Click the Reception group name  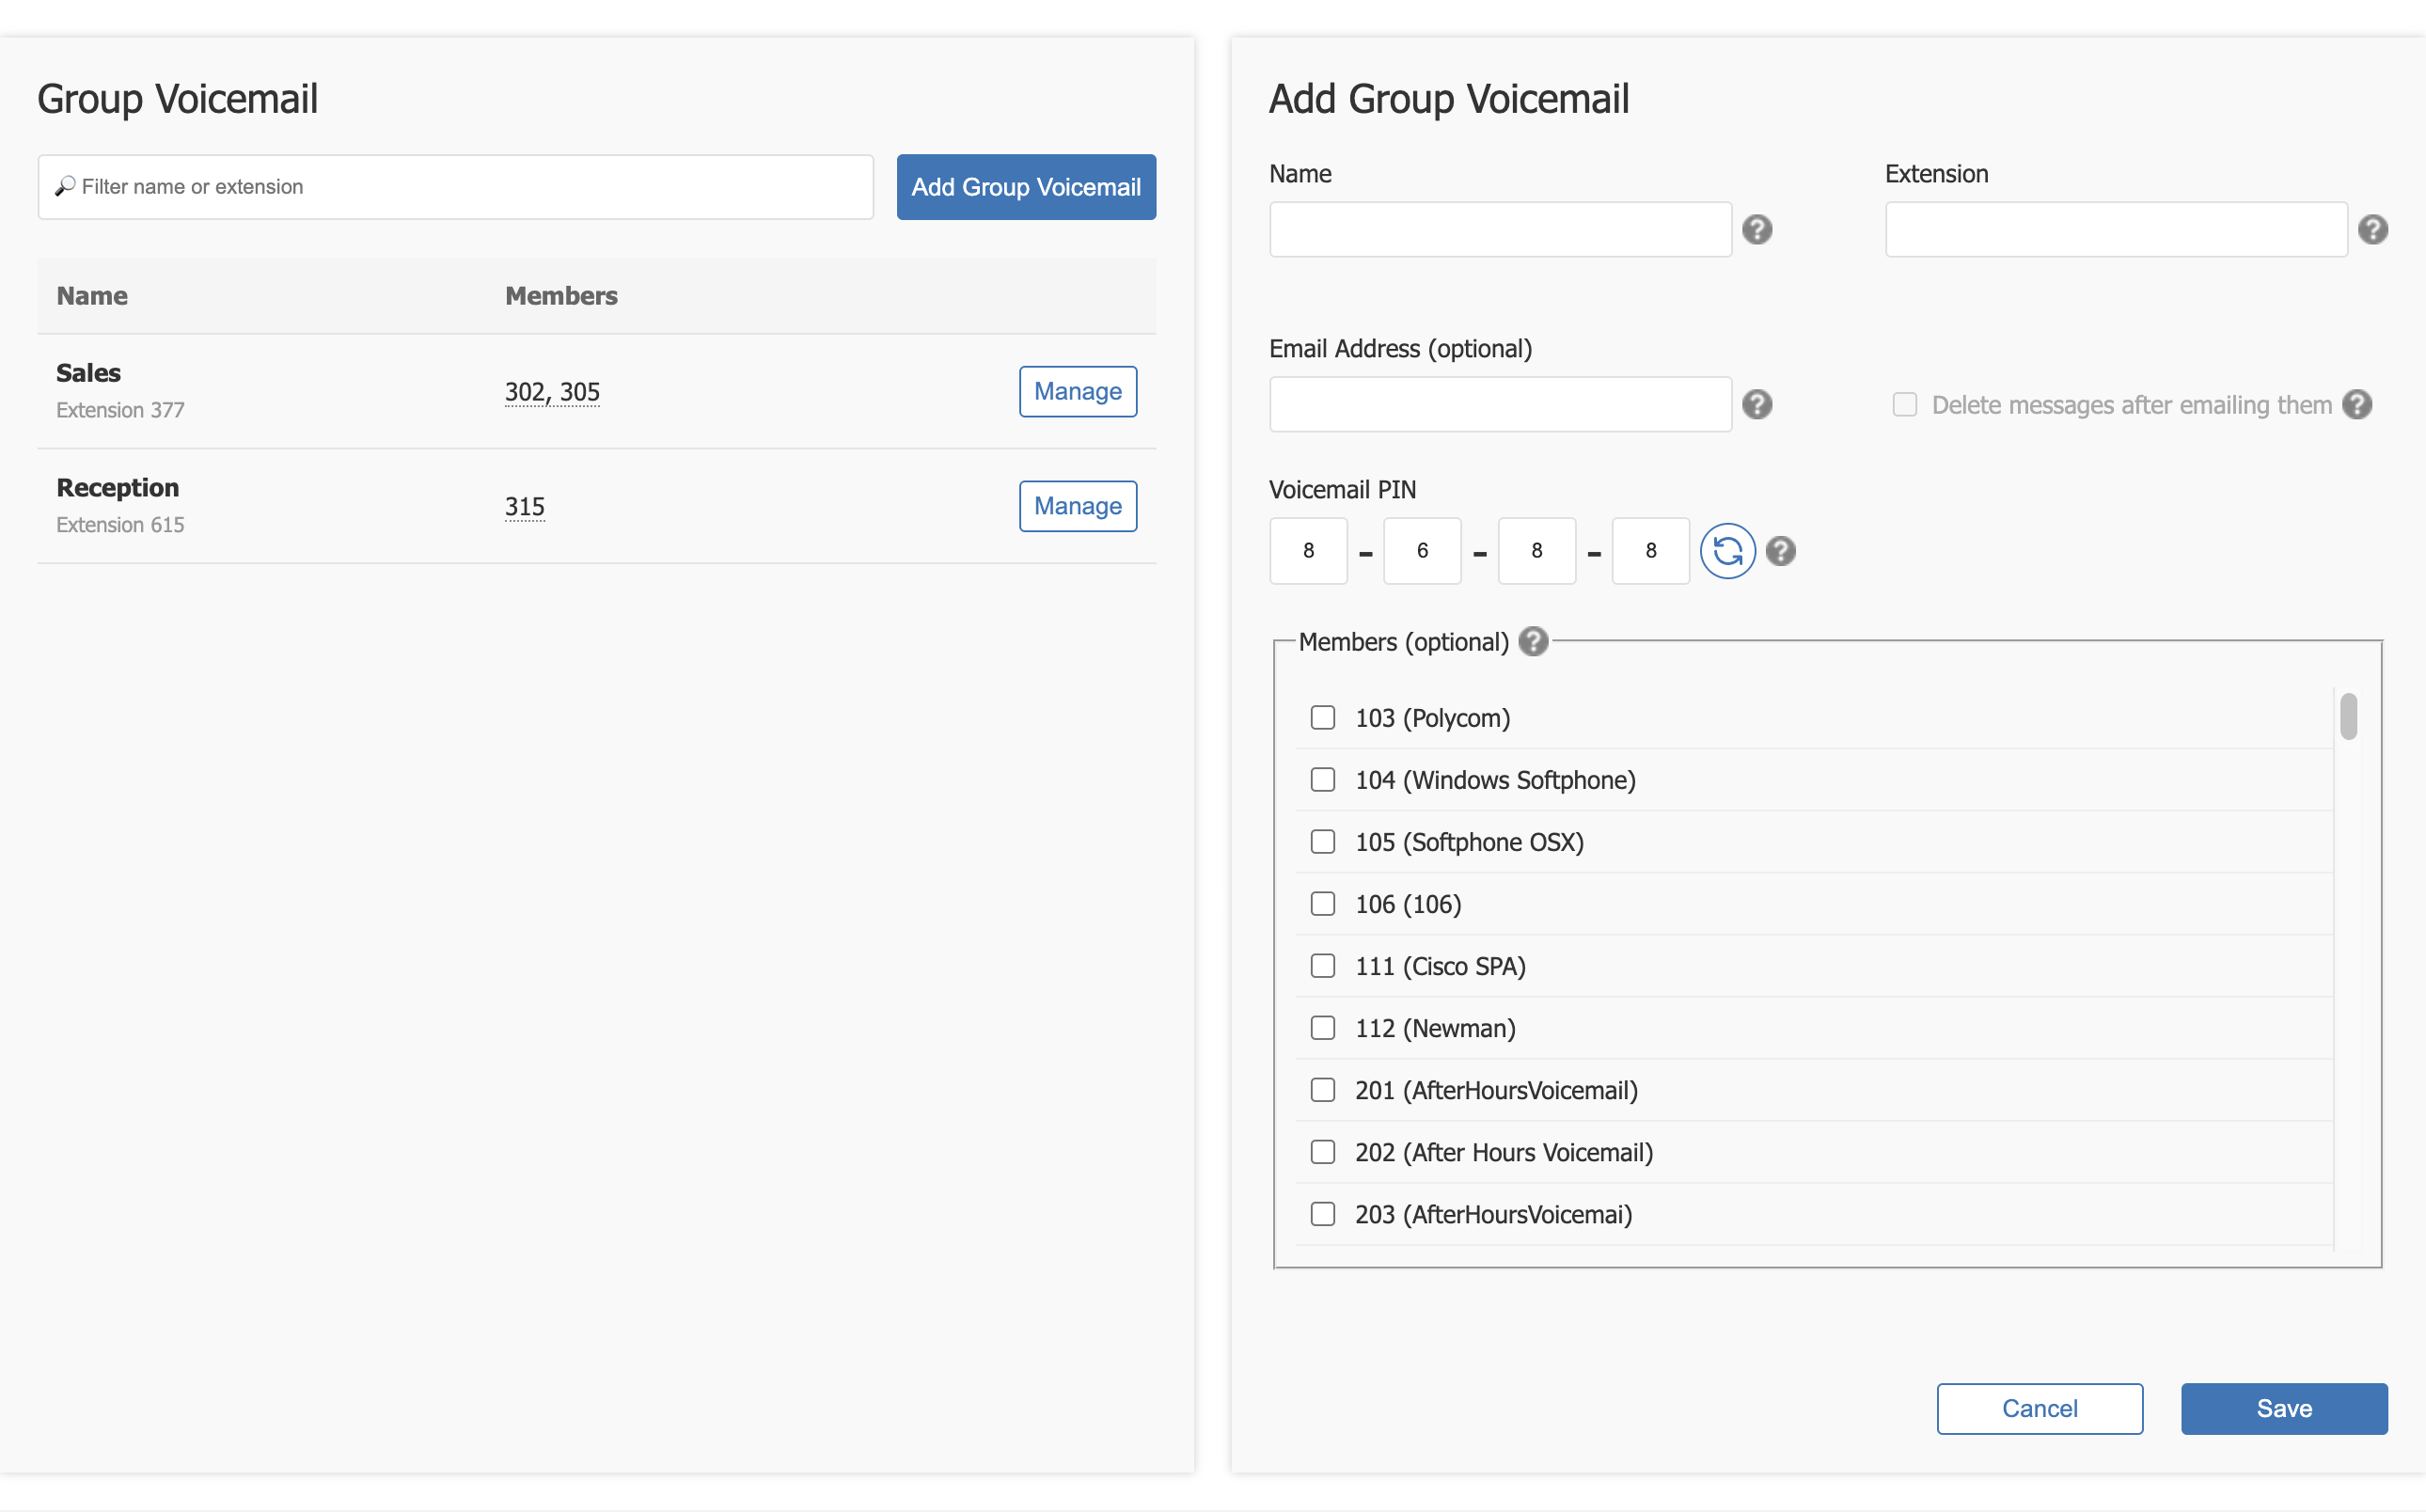(x=118, y=488)
